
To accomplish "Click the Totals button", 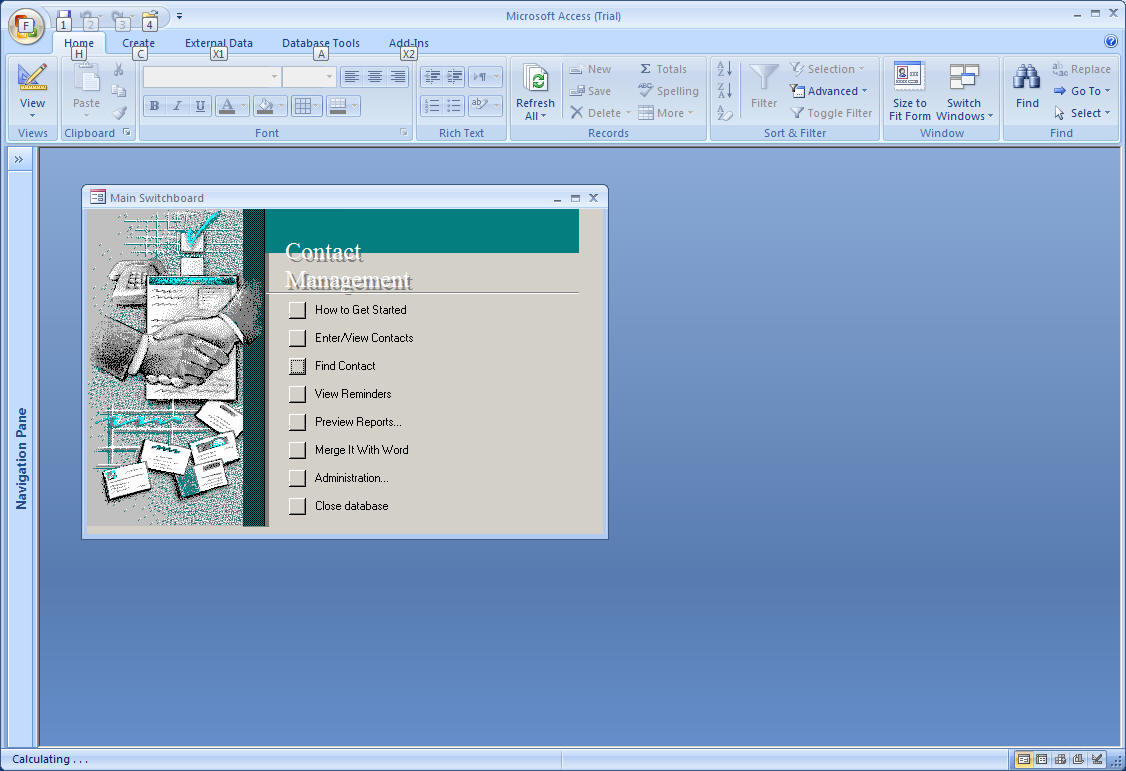I will tap(663, 69).
